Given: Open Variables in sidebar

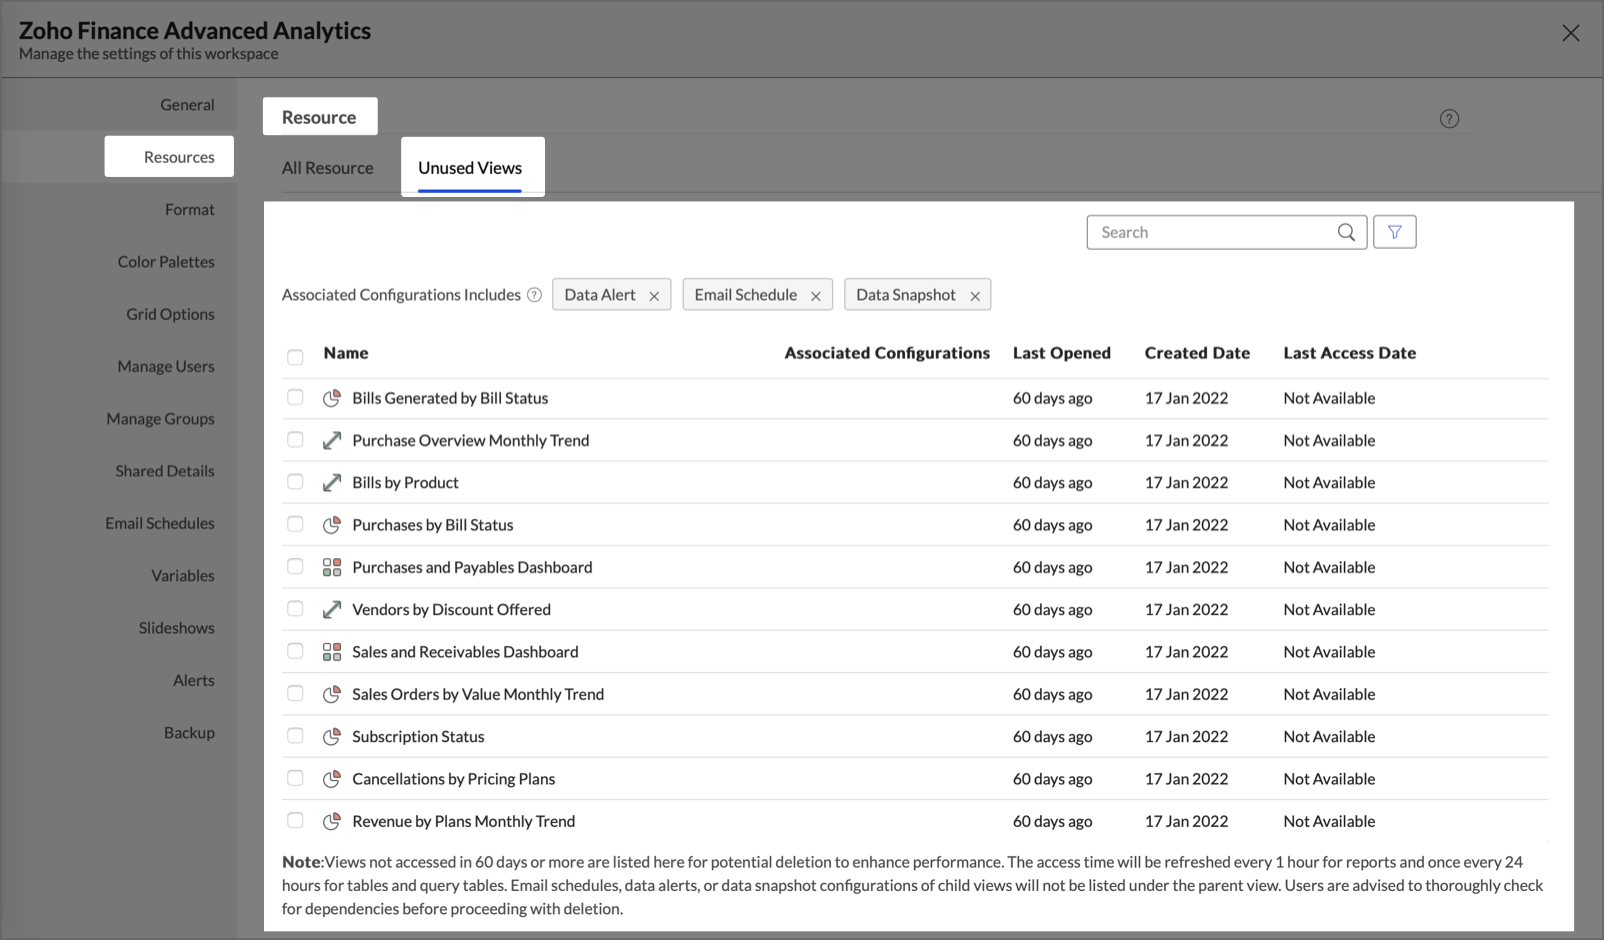Looking at the screenshot, I should 183,576.
